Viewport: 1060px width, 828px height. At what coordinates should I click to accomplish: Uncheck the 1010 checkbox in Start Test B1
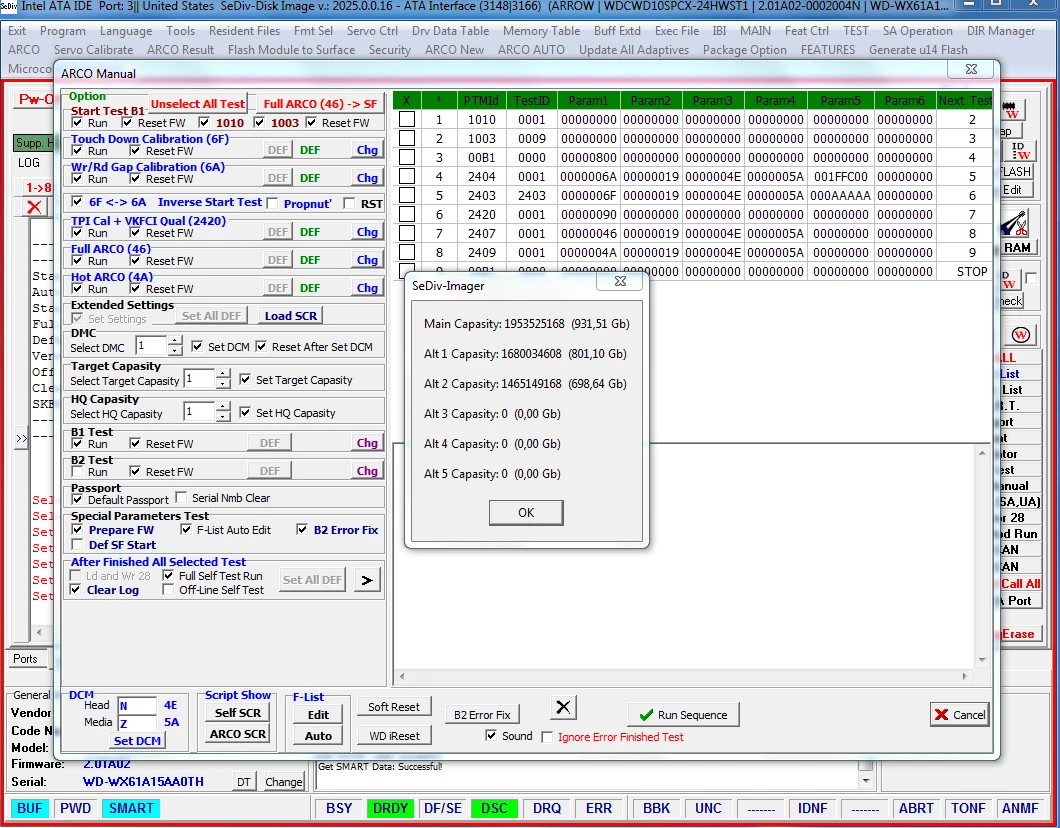[204, 122]
